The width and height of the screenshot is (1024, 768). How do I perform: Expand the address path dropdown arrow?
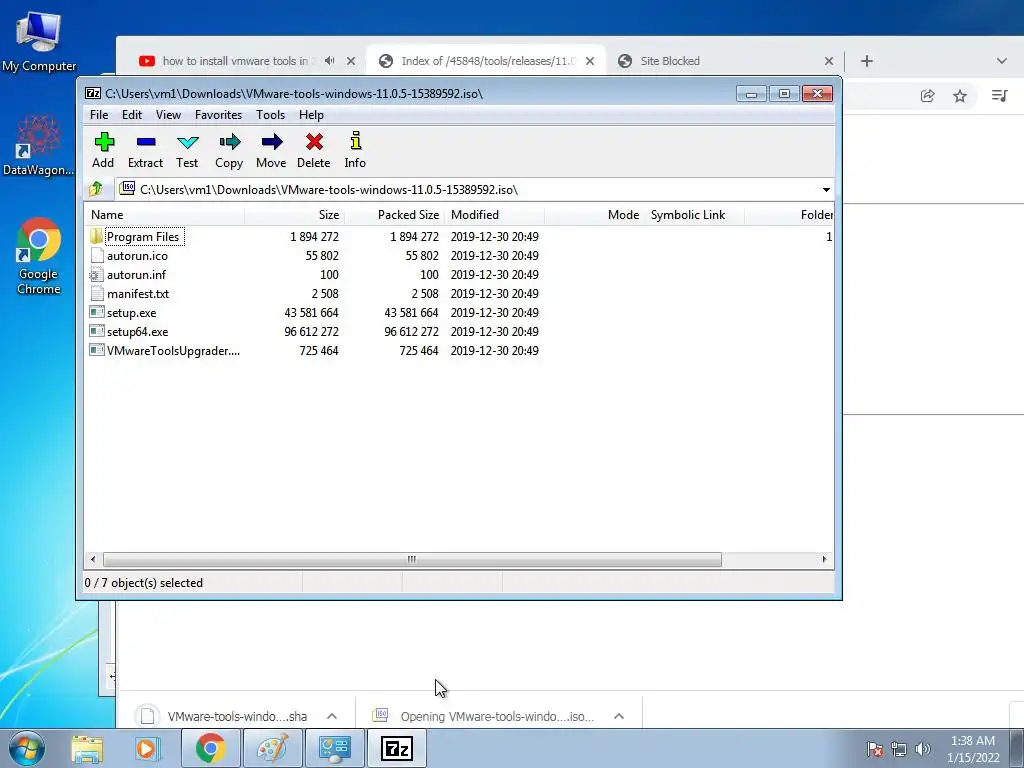click(826, 189)
